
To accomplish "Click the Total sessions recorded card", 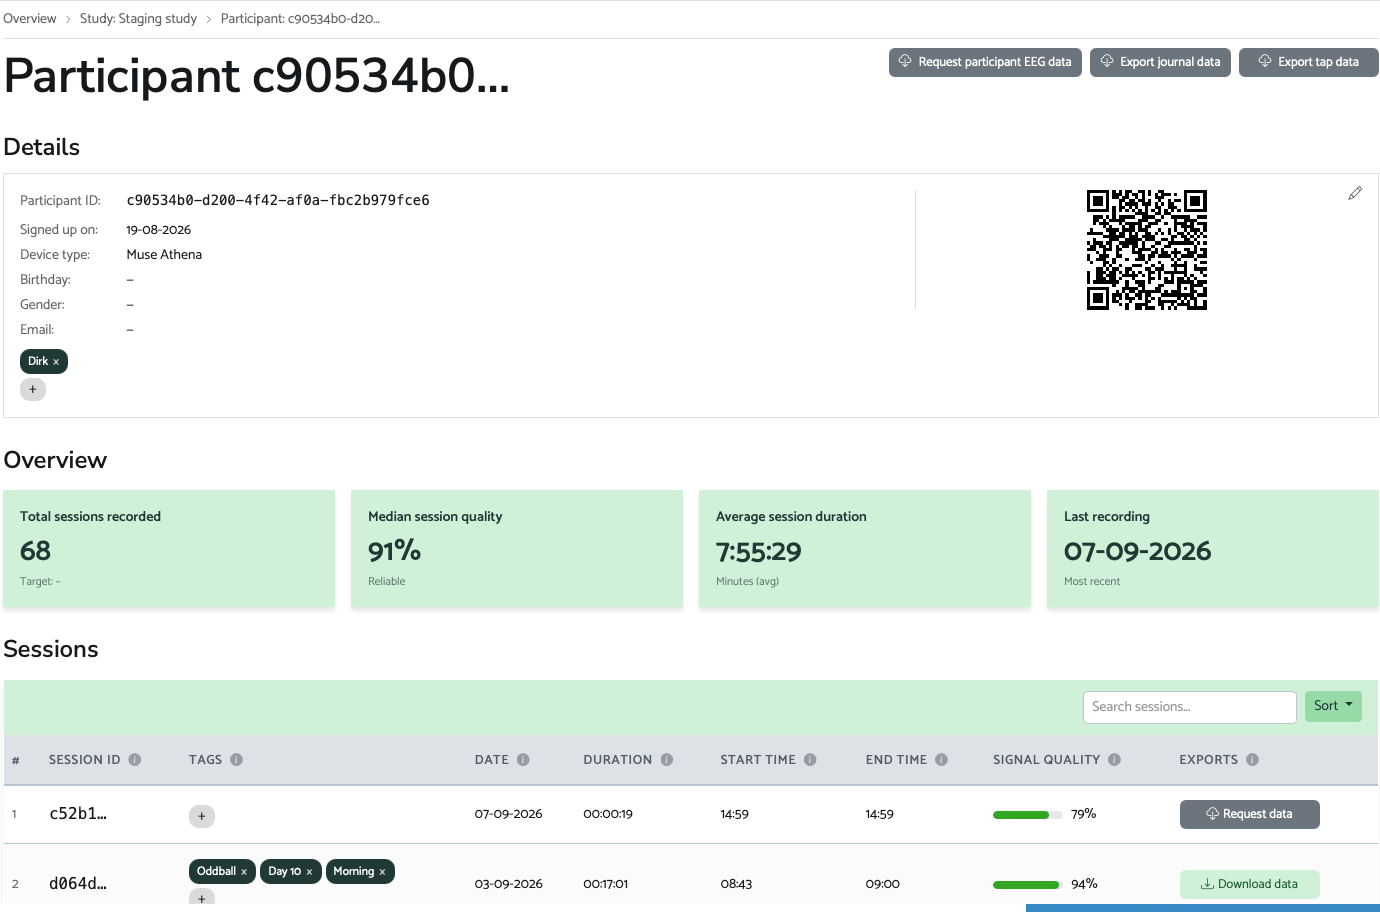I will tap(169, 549).
